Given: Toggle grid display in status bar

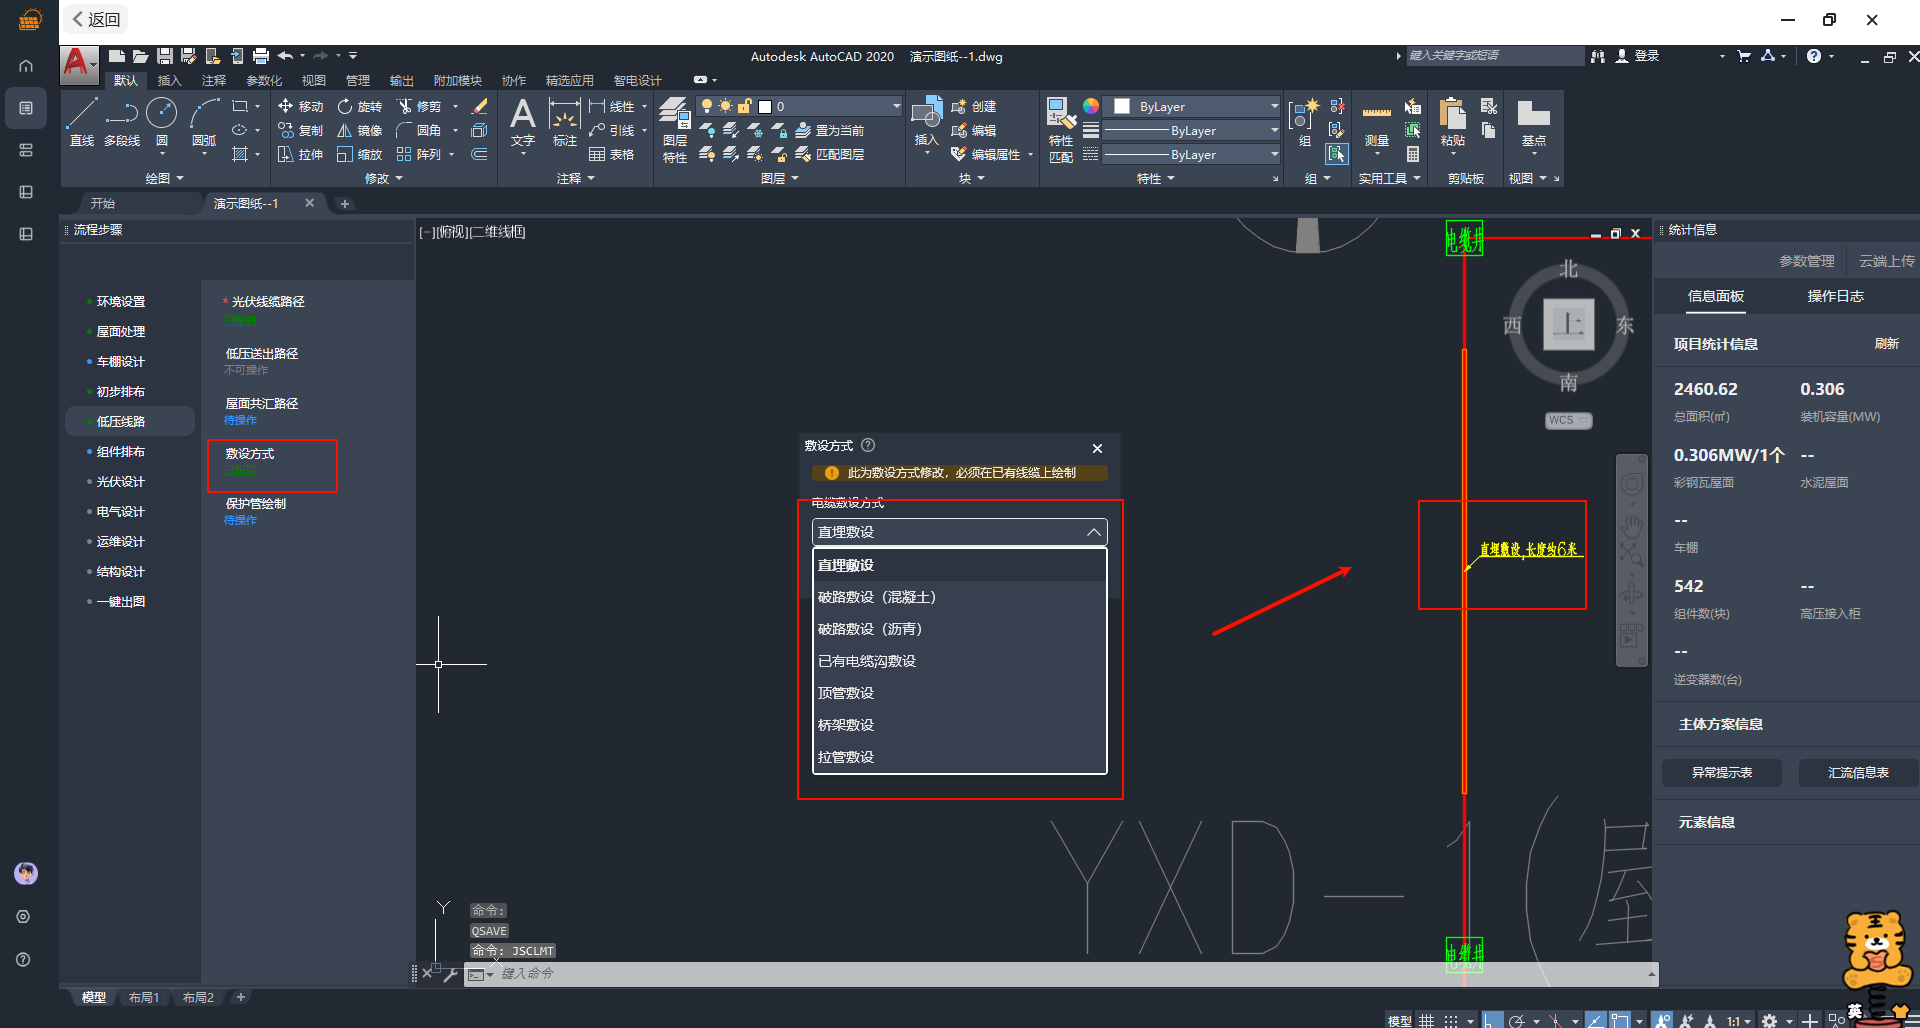Looking at the screenshot, I should pyautogui.click(x=1427, y=1020).
